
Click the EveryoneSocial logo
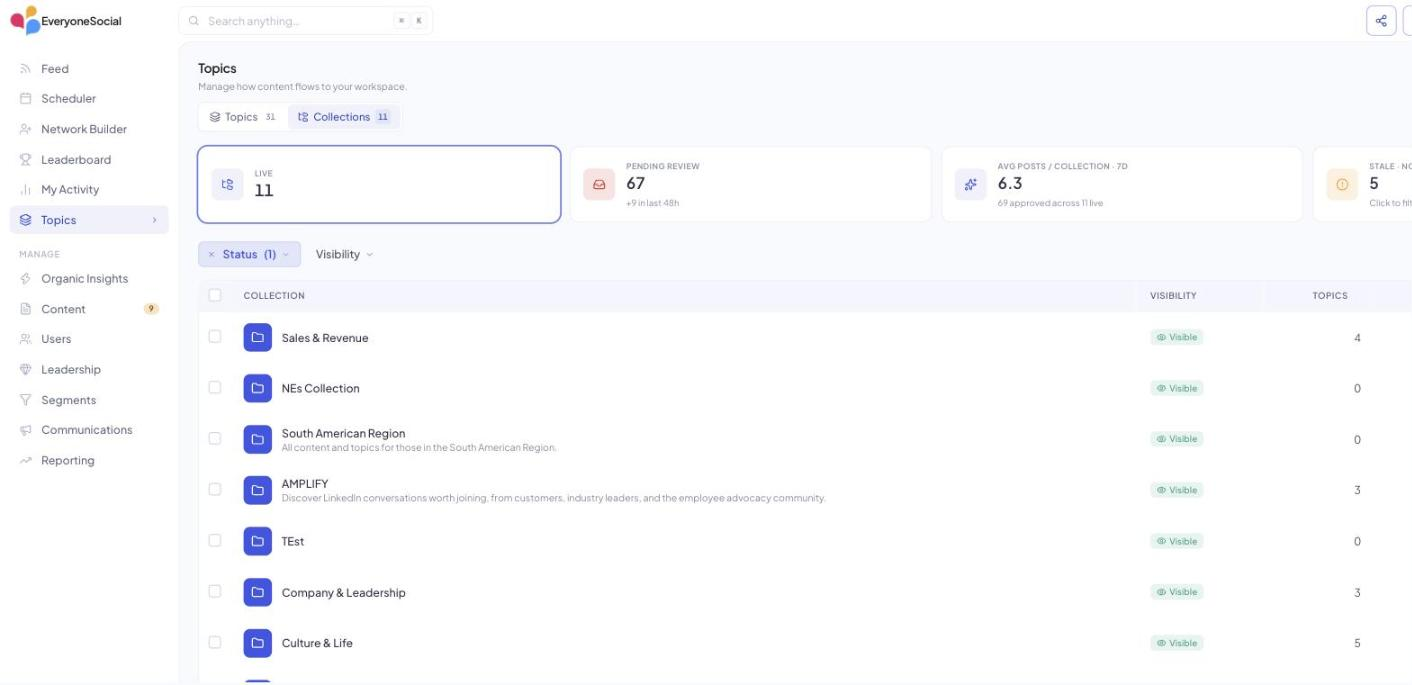click(66, 20)
